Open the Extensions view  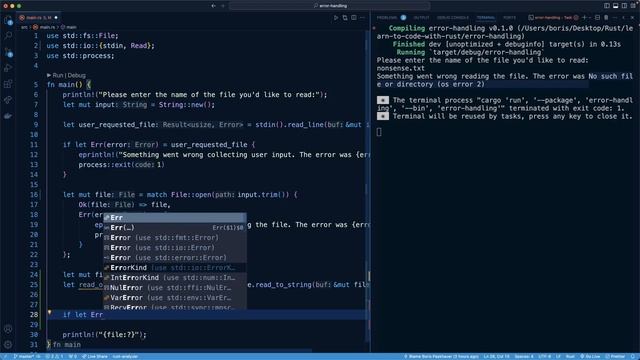[x=8, y=84]
